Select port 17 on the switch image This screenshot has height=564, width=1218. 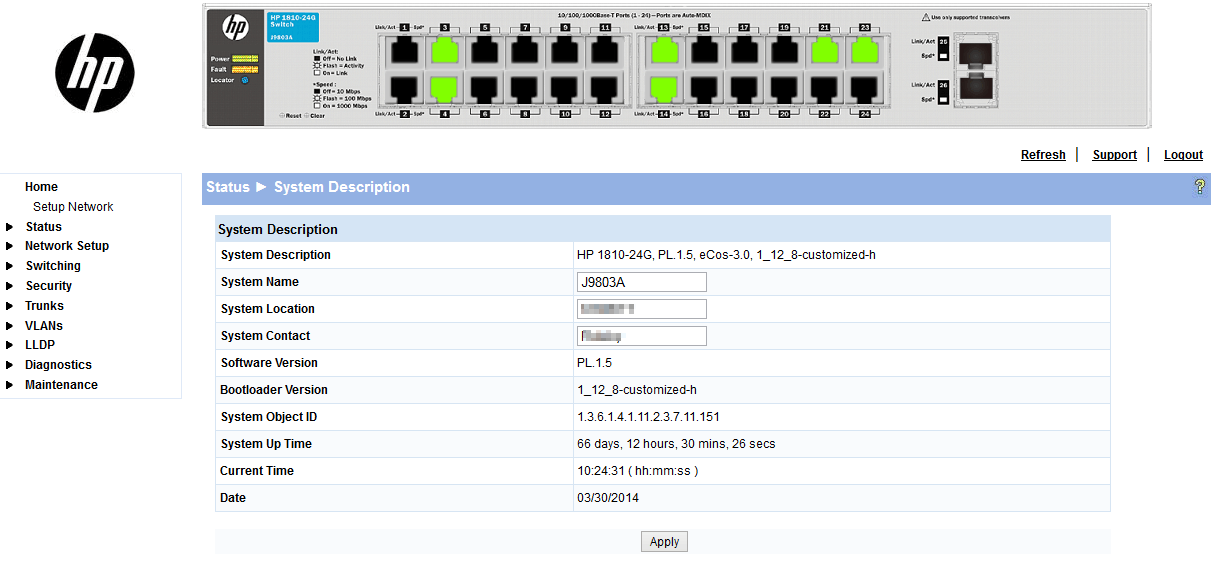tap(744, 51)
